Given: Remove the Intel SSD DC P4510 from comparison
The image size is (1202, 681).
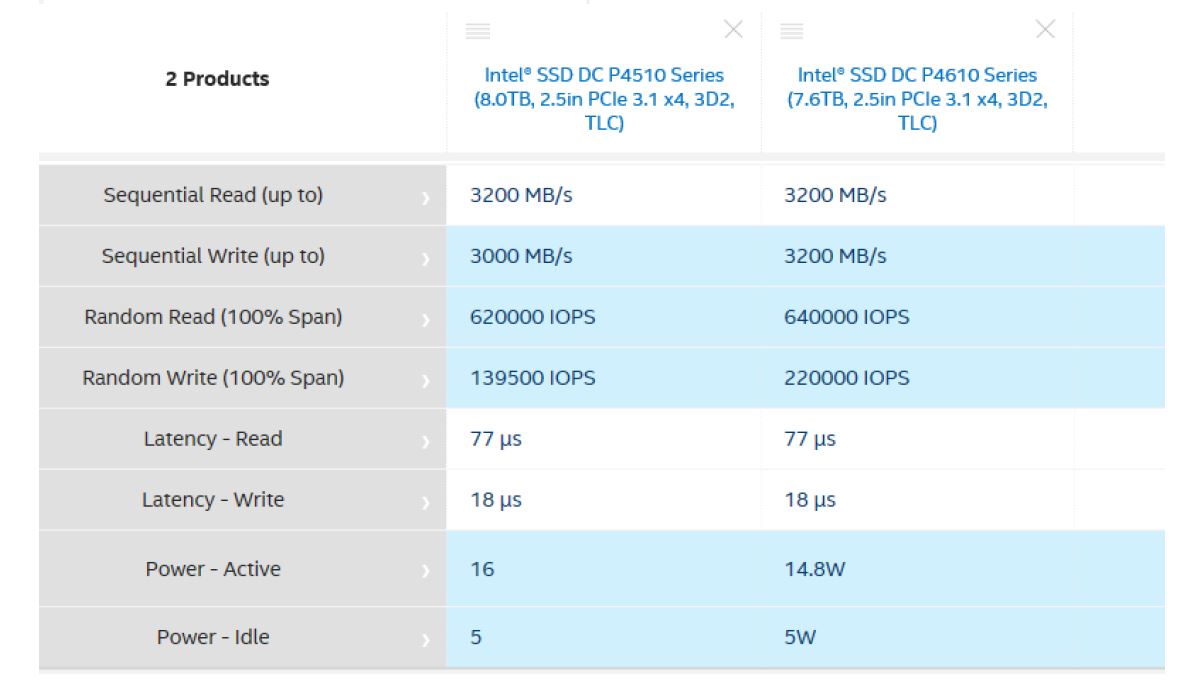Looking at the screenshot, I should pyautogui.click(x=733, y=30).
